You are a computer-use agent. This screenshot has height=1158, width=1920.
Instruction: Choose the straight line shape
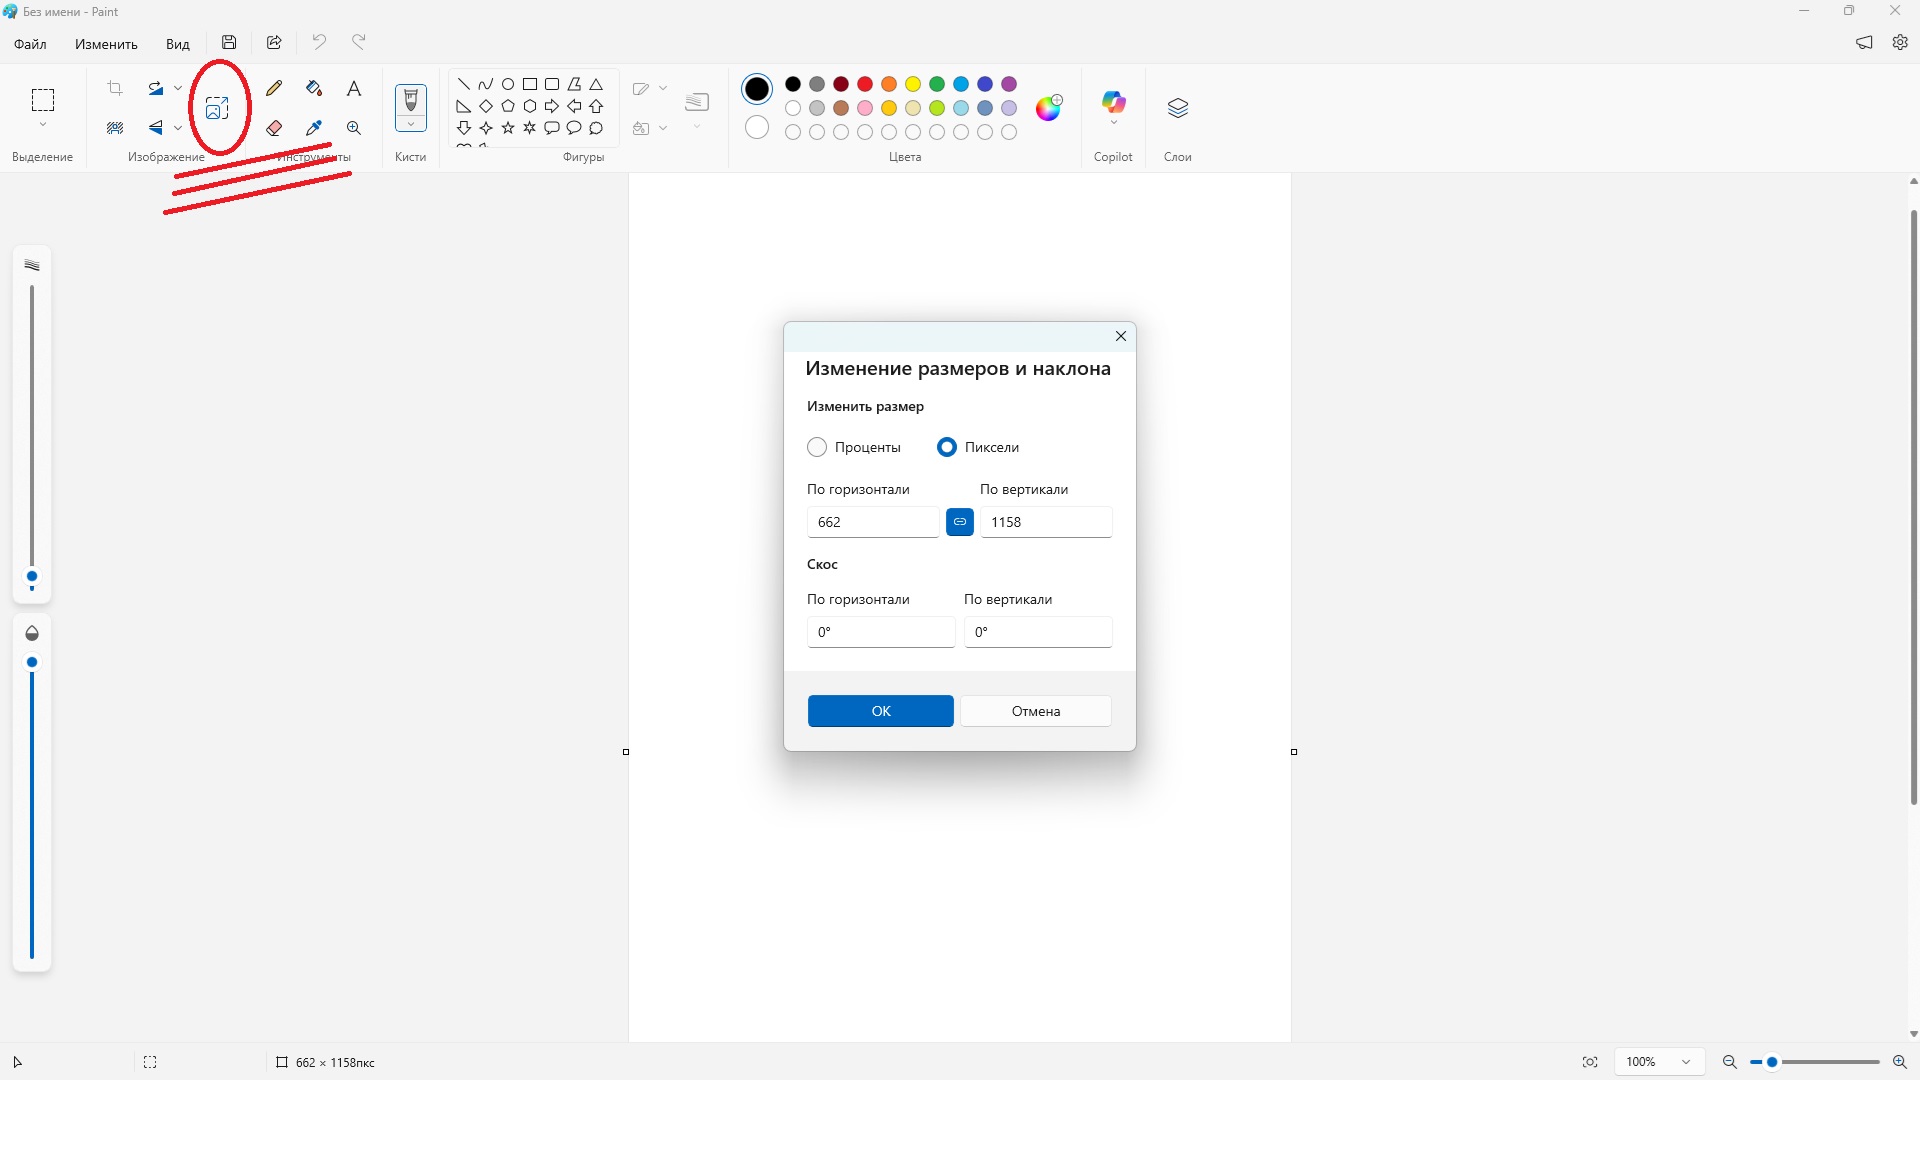pos(464,84)
